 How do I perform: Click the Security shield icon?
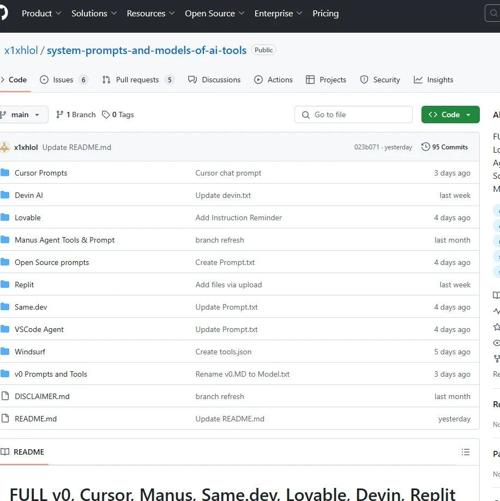pos(364,80)
